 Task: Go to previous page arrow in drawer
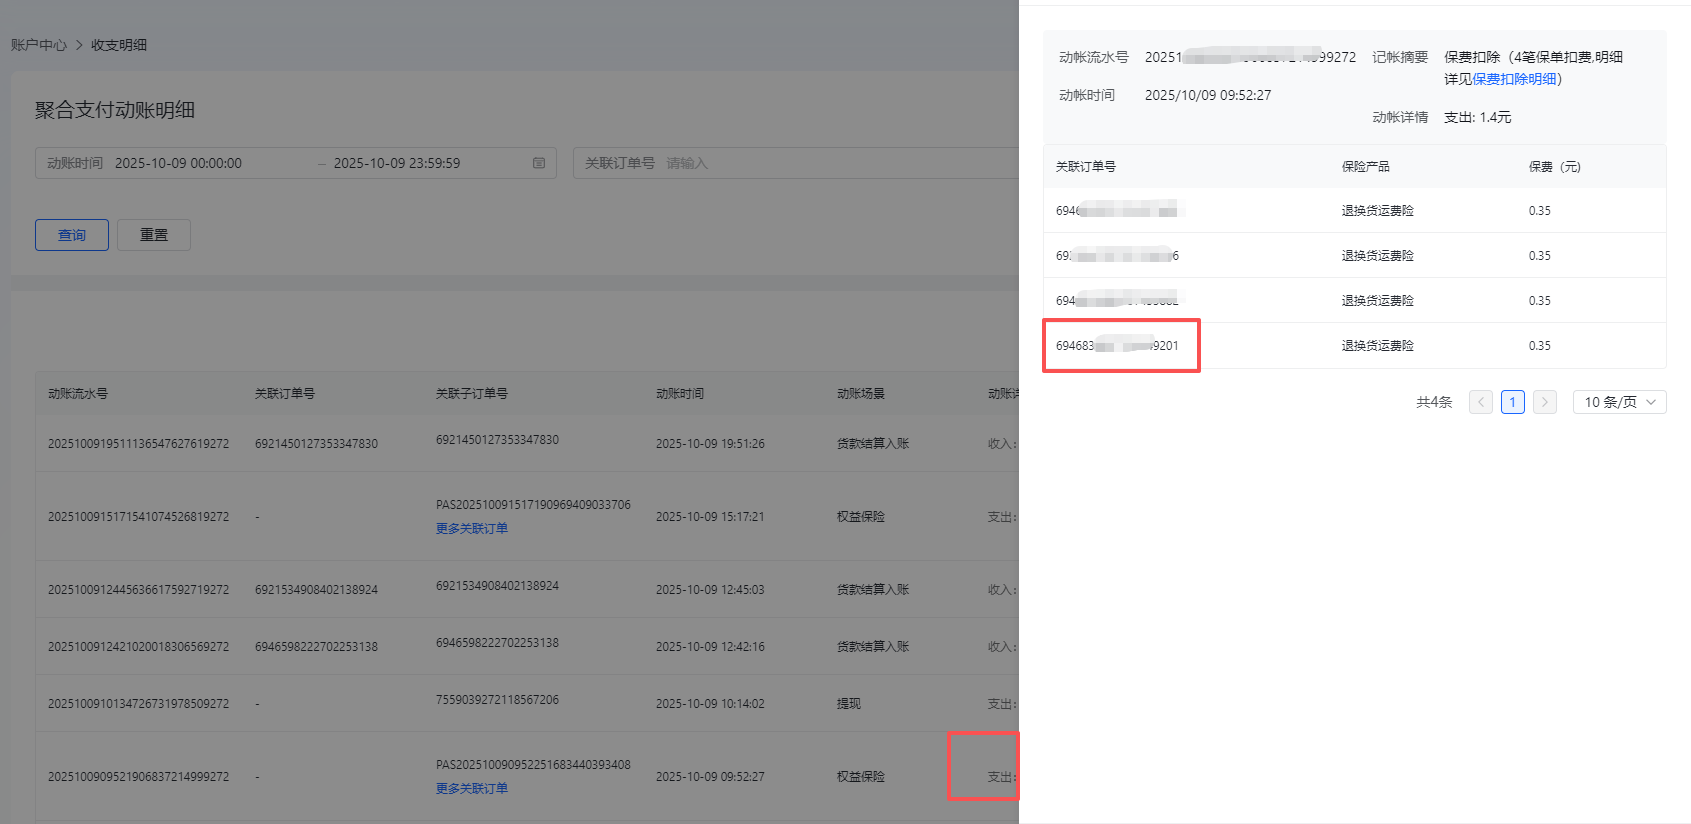click(x=1481, y=402)
